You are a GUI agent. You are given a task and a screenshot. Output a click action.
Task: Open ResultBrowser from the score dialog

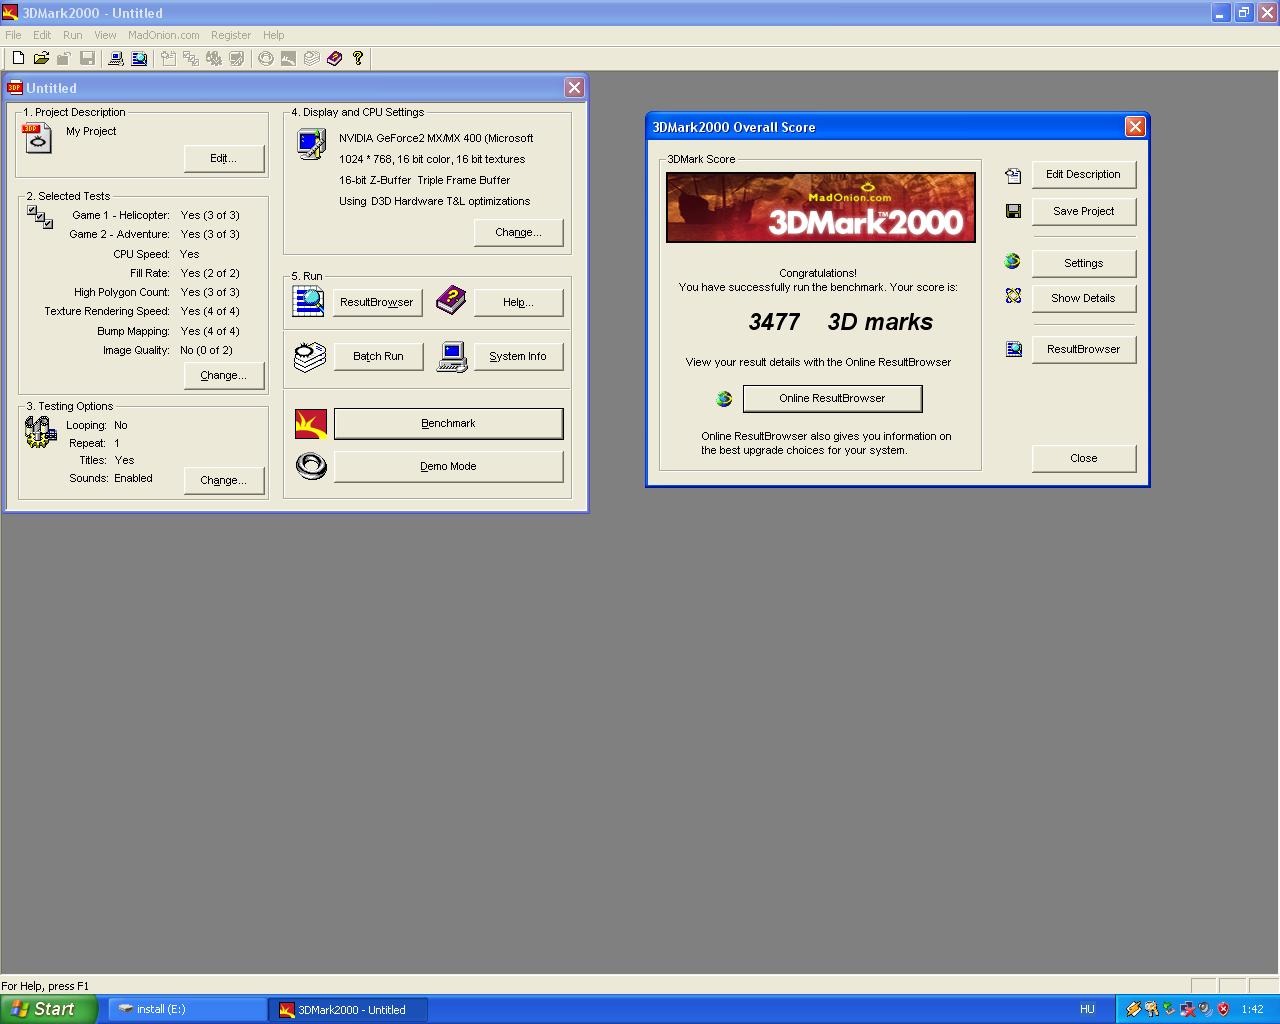point(1083,349)
